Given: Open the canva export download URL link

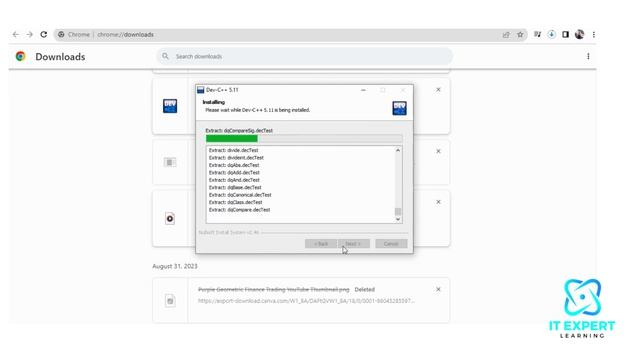Looking at the screenshot, I should point(306,301).
